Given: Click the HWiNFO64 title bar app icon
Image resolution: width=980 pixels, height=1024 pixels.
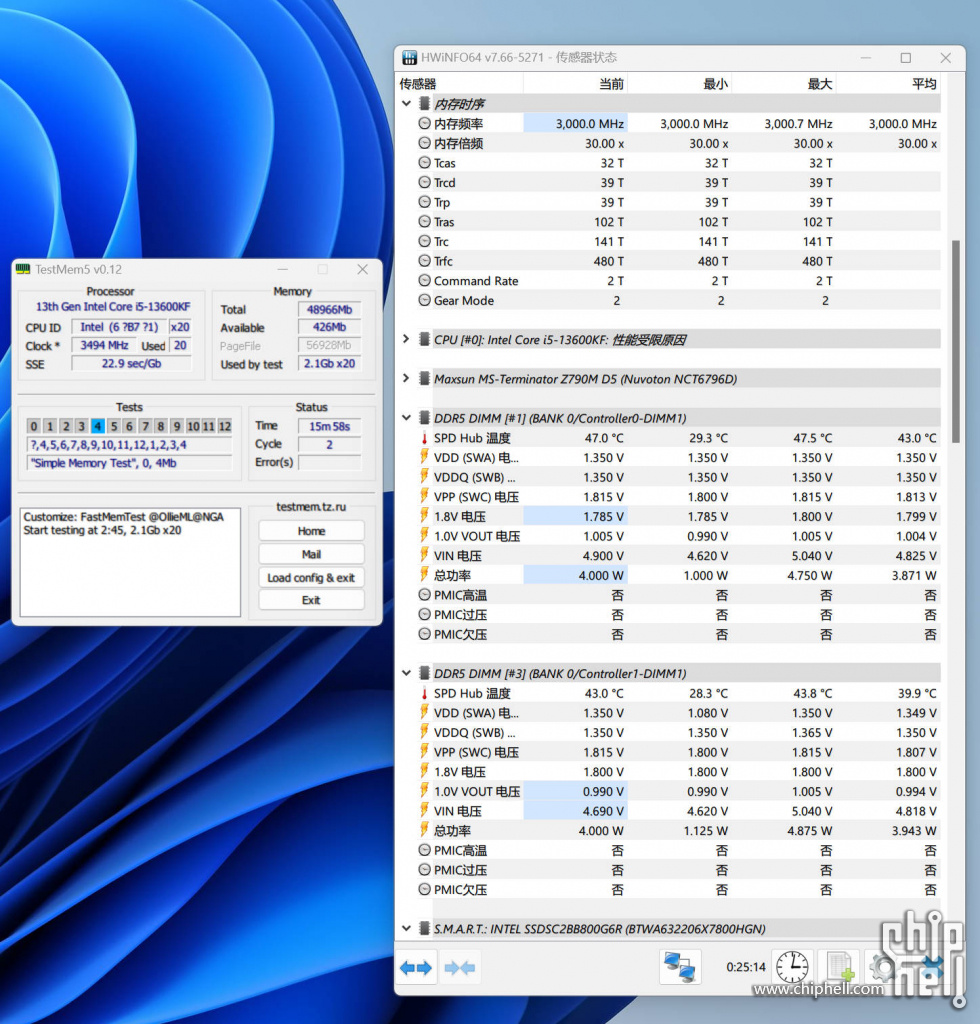Looking at the screenshot, I should 409,57.
